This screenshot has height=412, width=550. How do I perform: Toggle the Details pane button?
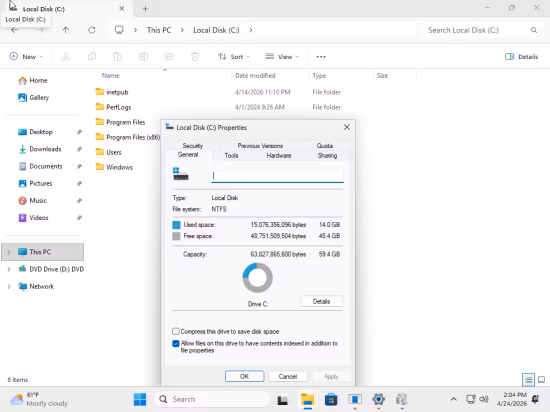pos(522,56)
